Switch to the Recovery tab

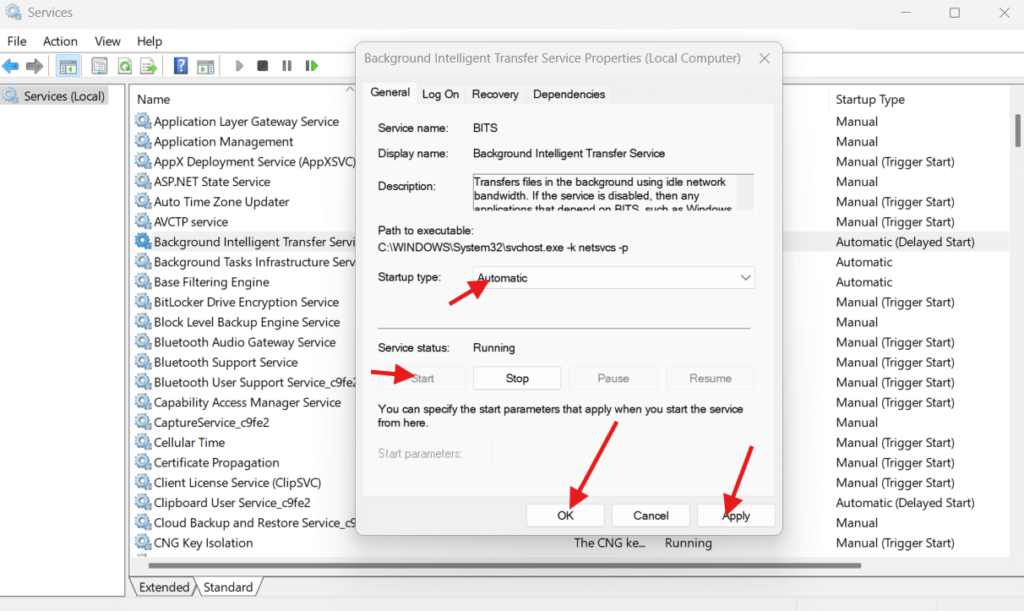[x=495, y=94]
